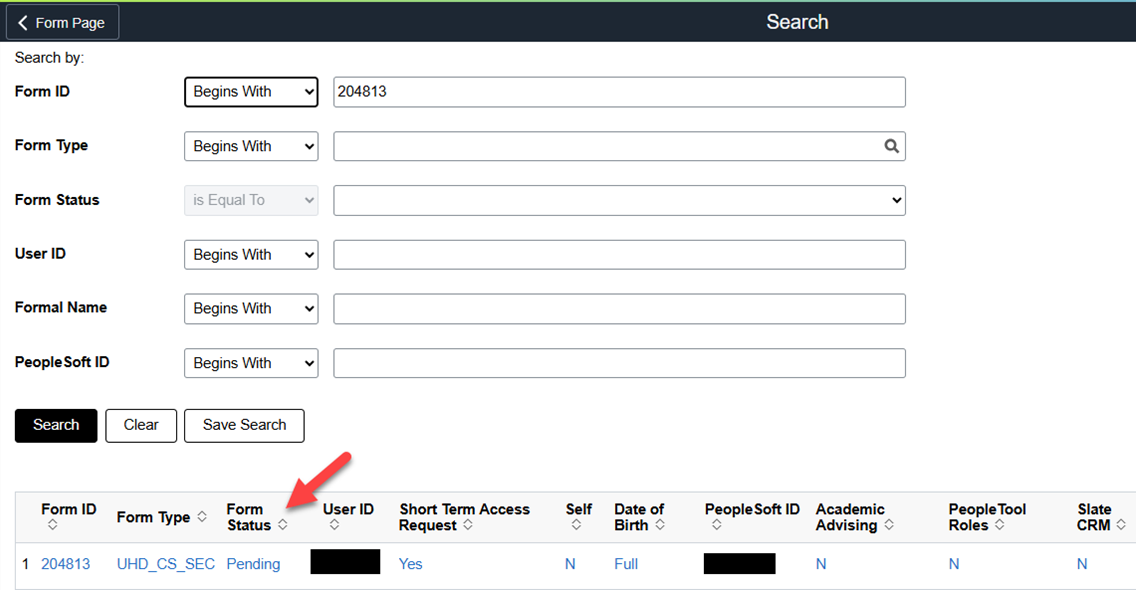Click the User ID input field
This screenshot has height=590, width=1136.
619,254
